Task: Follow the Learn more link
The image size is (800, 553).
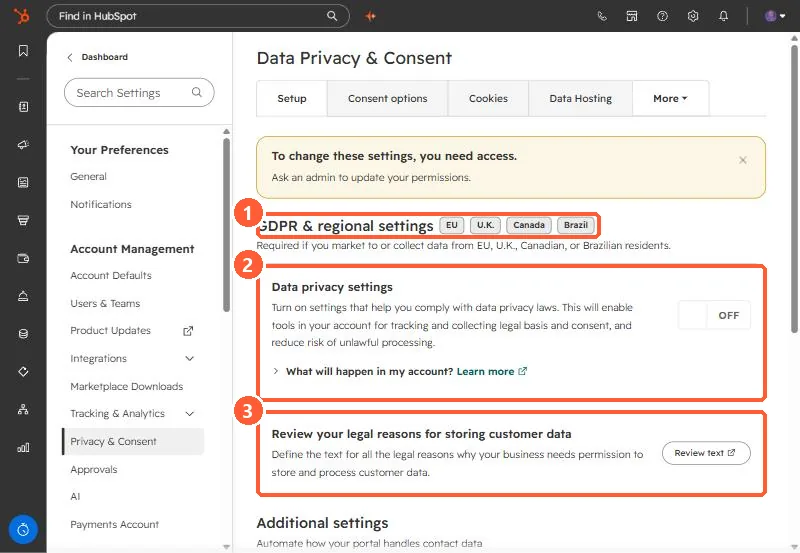Action: (x=492, y=371)
